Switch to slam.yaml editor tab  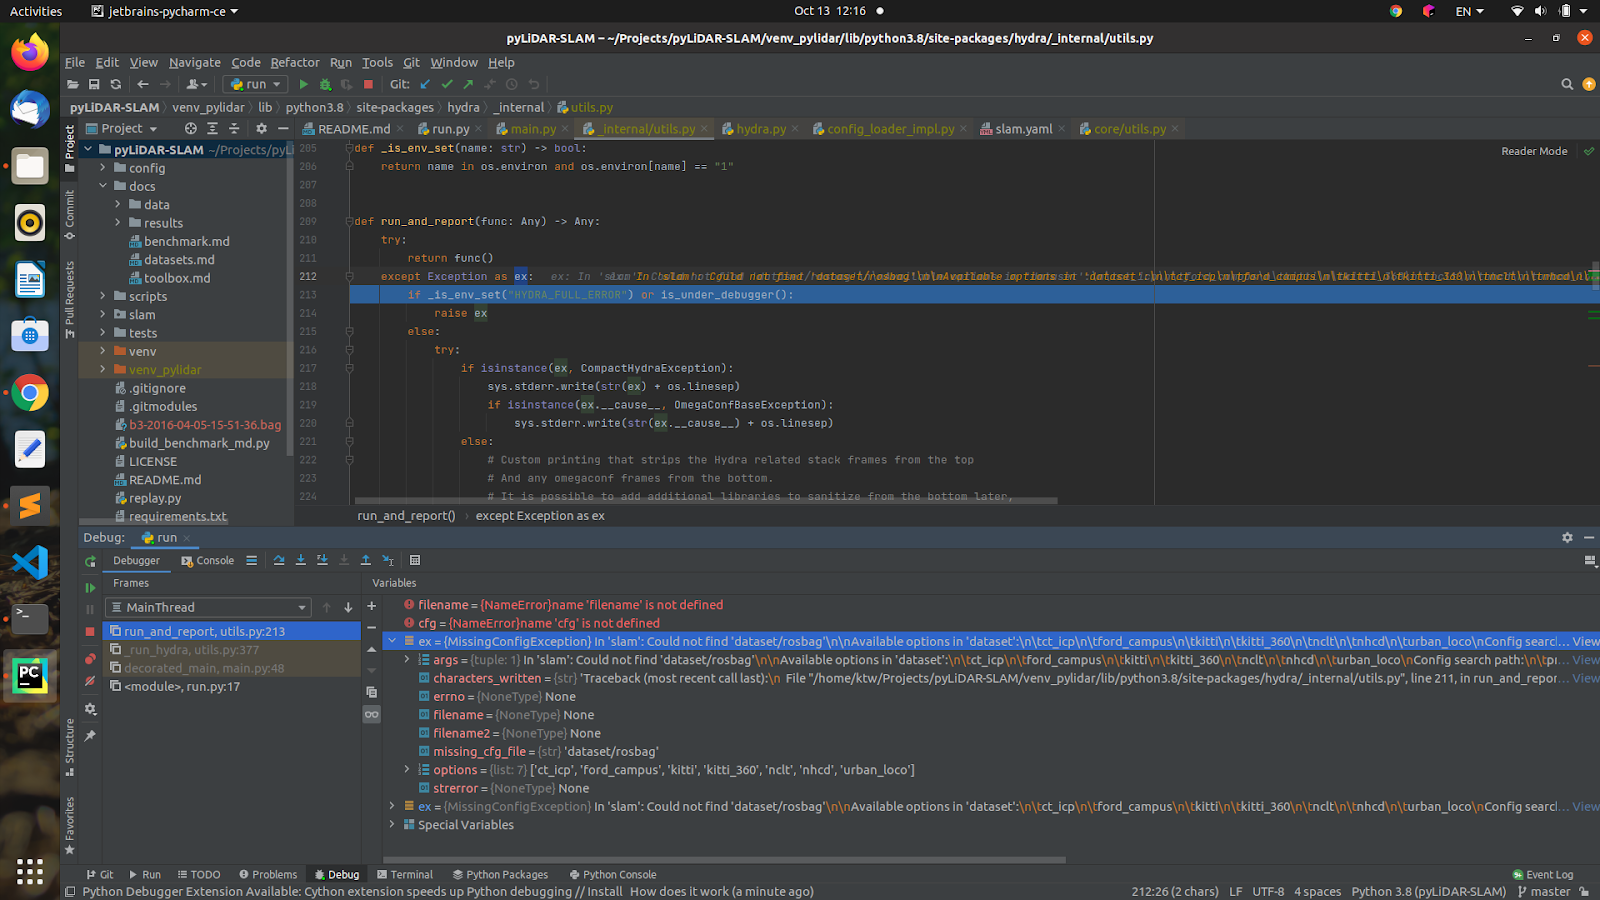click(x=1023, y=129)
